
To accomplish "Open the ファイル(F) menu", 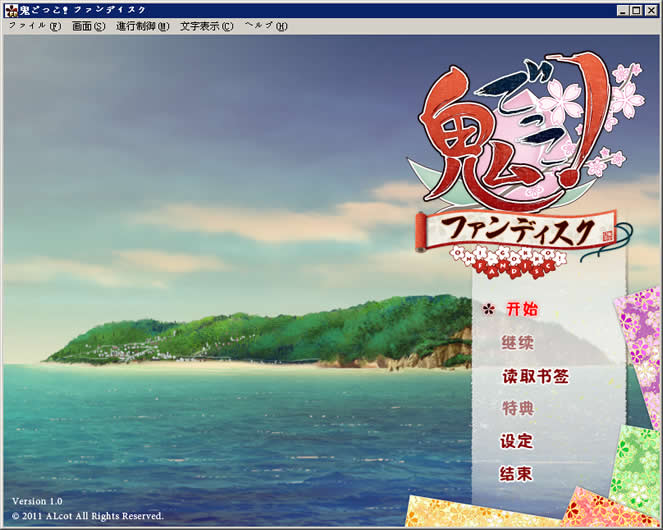I will (x=35, y=26).
